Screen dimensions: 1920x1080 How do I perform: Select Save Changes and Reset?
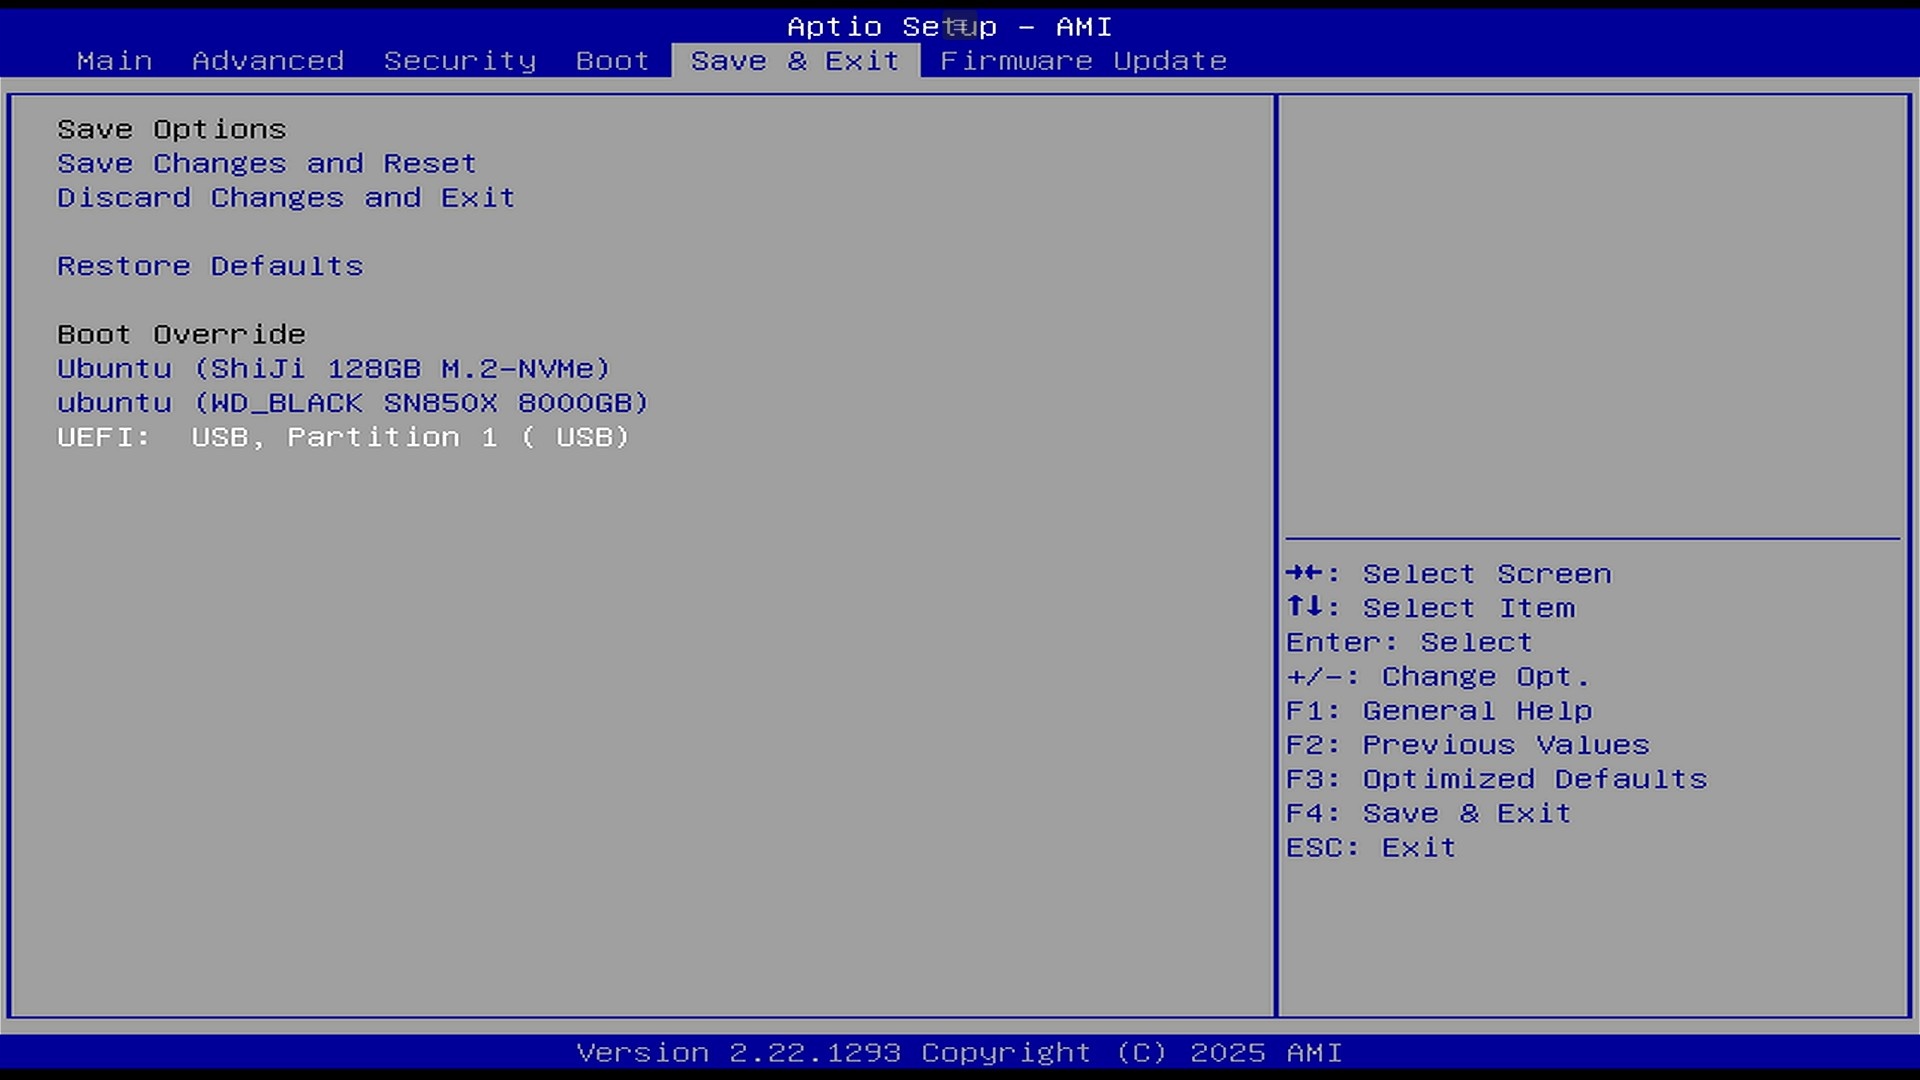point(266,164)
